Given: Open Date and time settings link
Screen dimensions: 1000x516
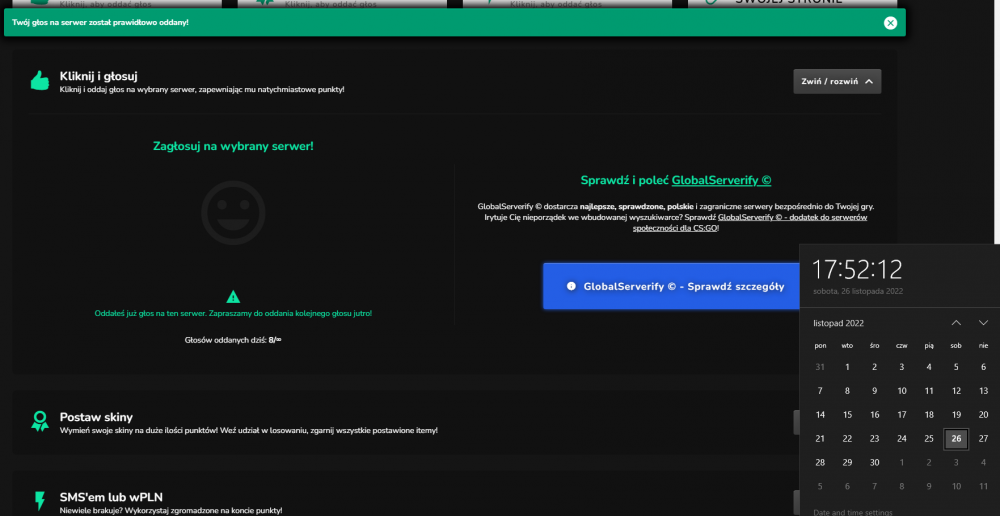Looking at the screenshot, I should click(853, 512).
